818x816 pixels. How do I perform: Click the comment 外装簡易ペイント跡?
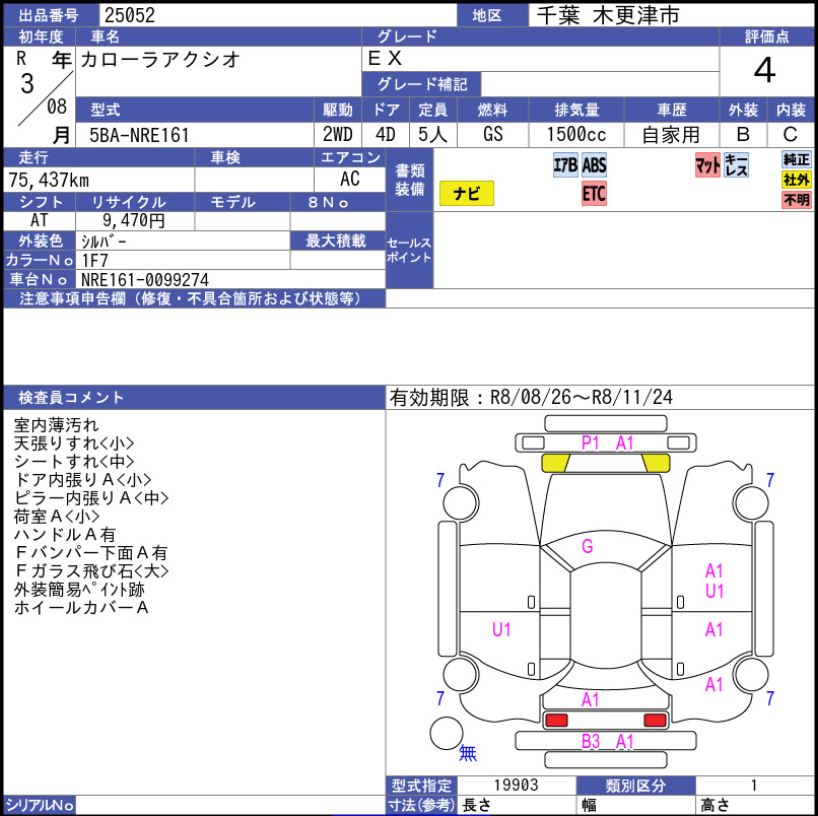point(79,590)
